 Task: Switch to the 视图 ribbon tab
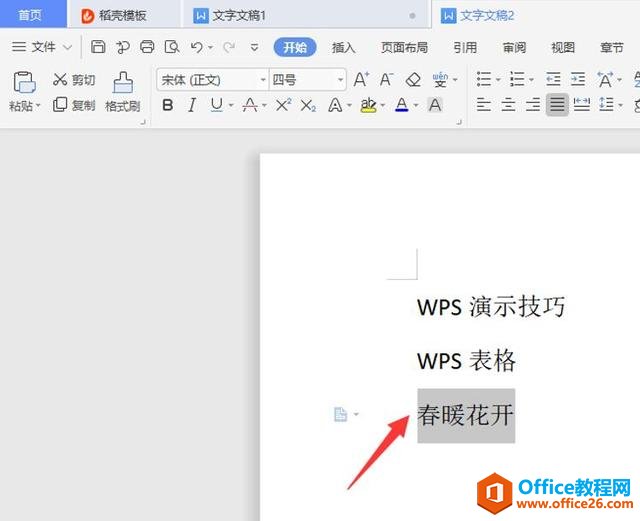click(x=563, y=48)
